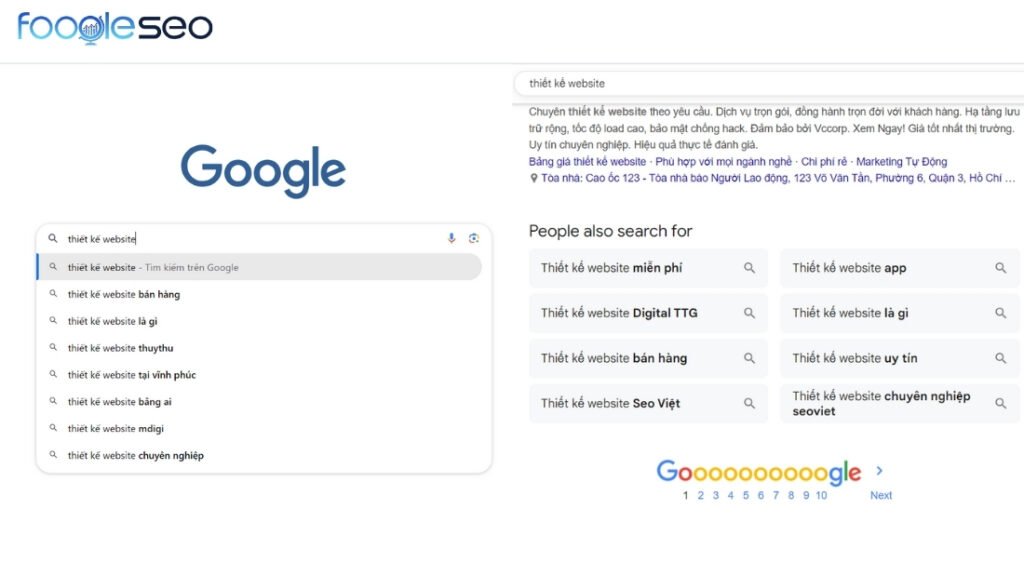The image size is (1024, 576).
Task: Click search icon beside 'Thiết kế website uy tín'
Action: [1001, 358]
